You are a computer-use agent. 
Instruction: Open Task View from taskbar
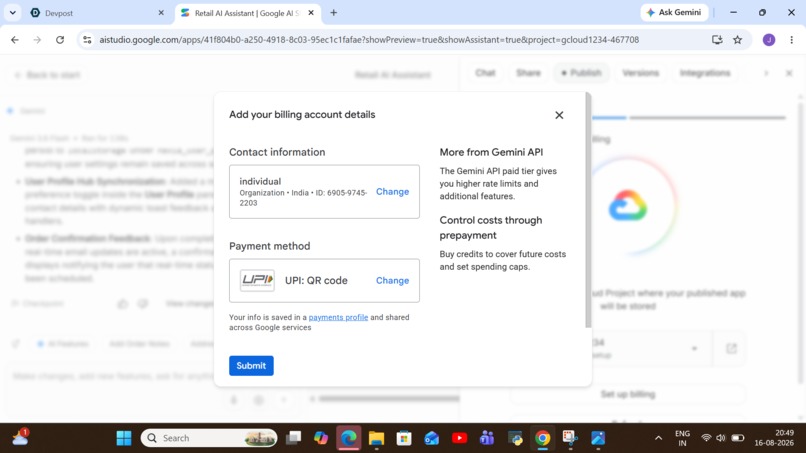294,438
